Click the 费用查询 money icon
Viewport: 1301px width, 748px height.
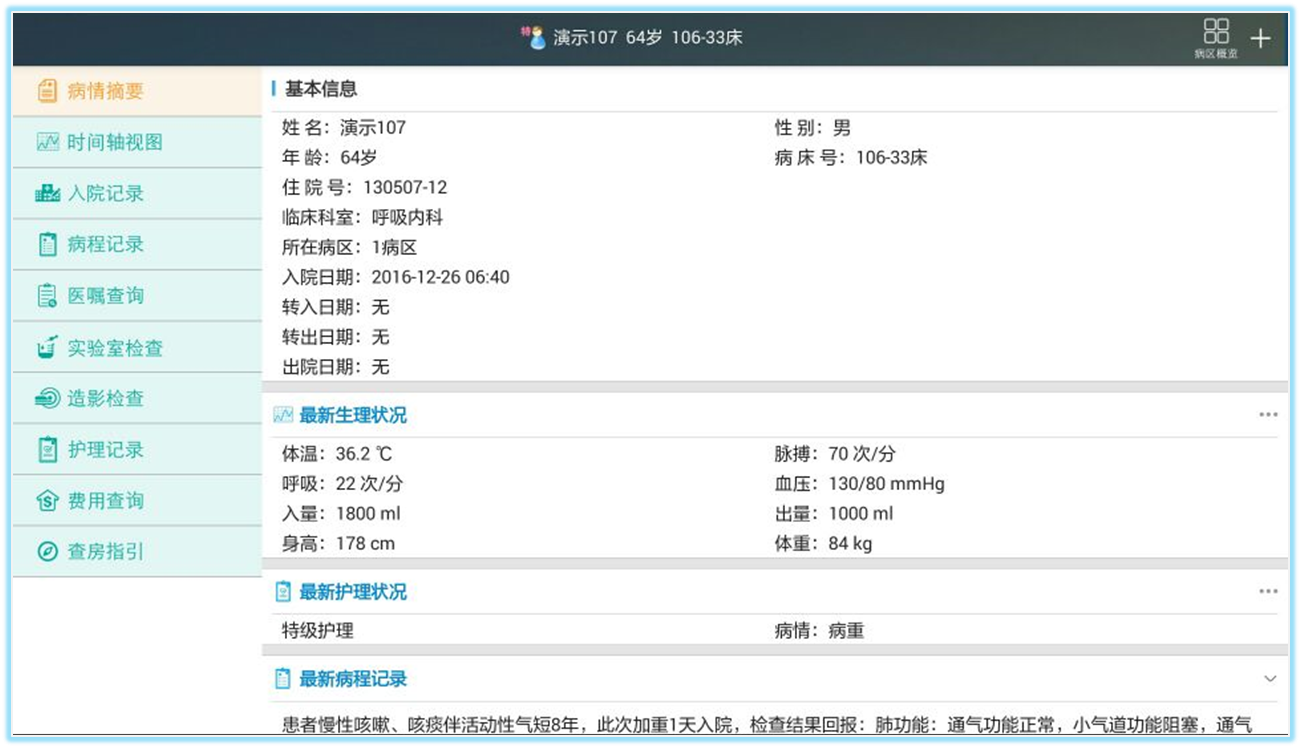pos(47,501)
